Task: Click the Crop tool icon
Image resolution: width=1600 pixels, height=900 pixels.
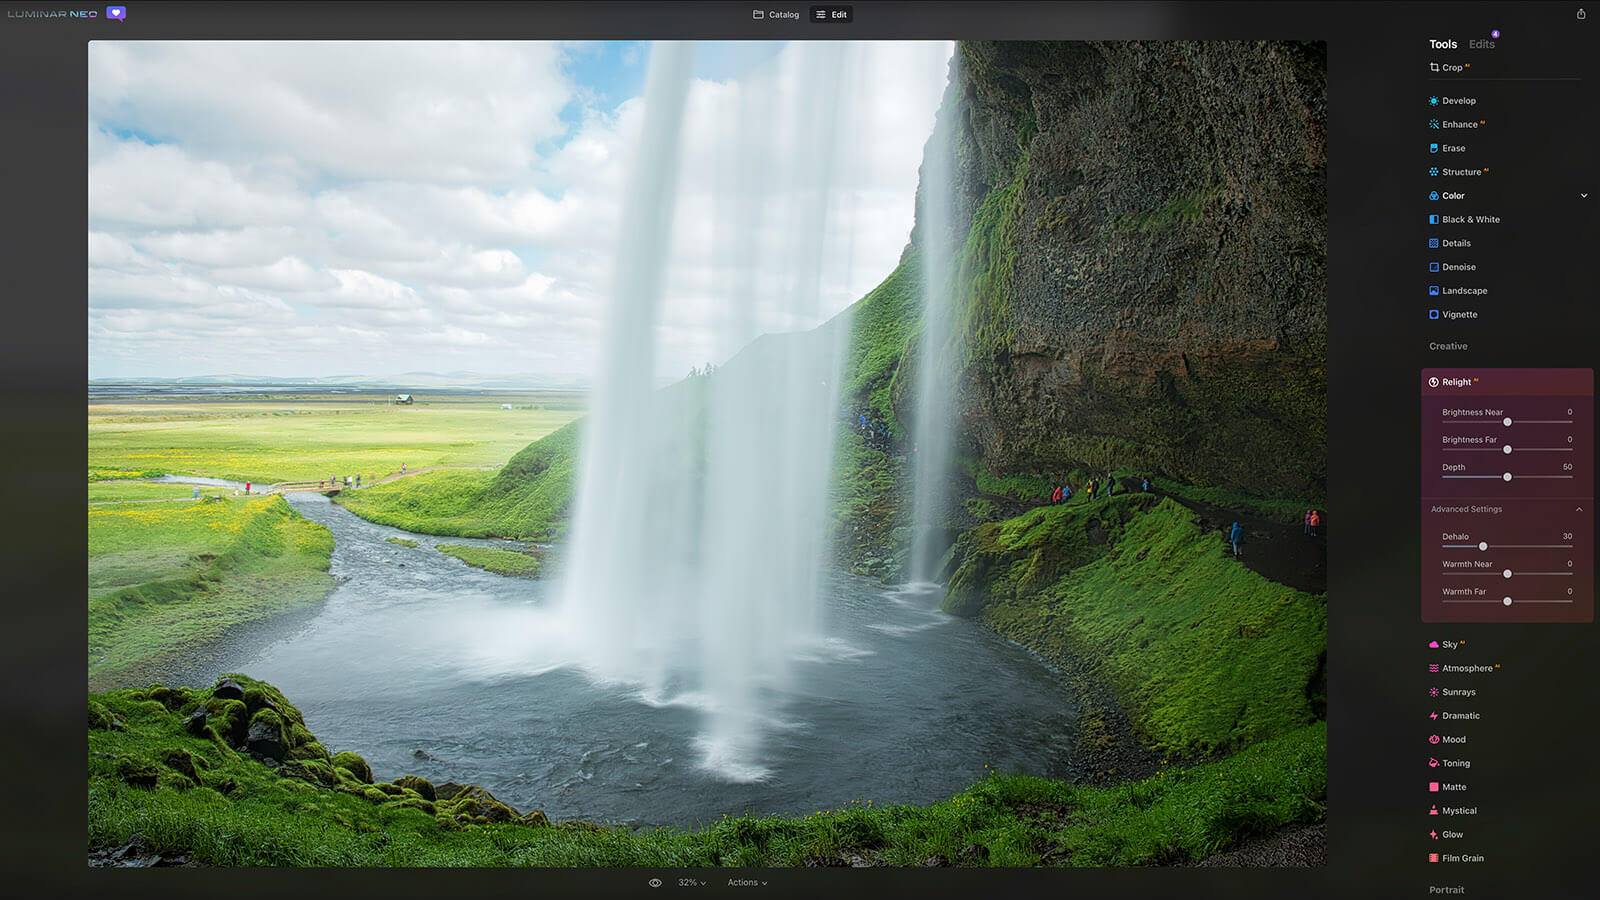Action: click(x=1434, y=67)
